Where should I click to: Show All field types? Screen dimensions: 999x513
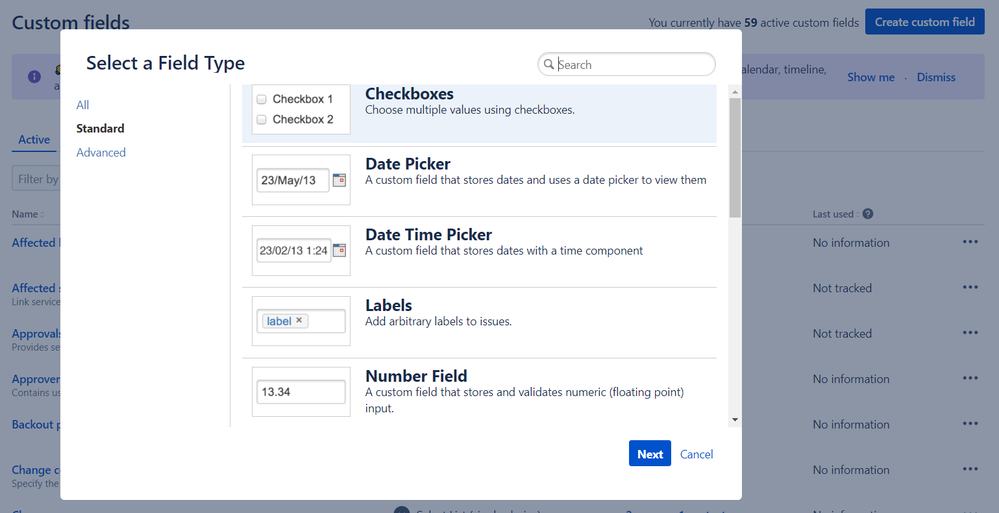click(x=83, y=105)
